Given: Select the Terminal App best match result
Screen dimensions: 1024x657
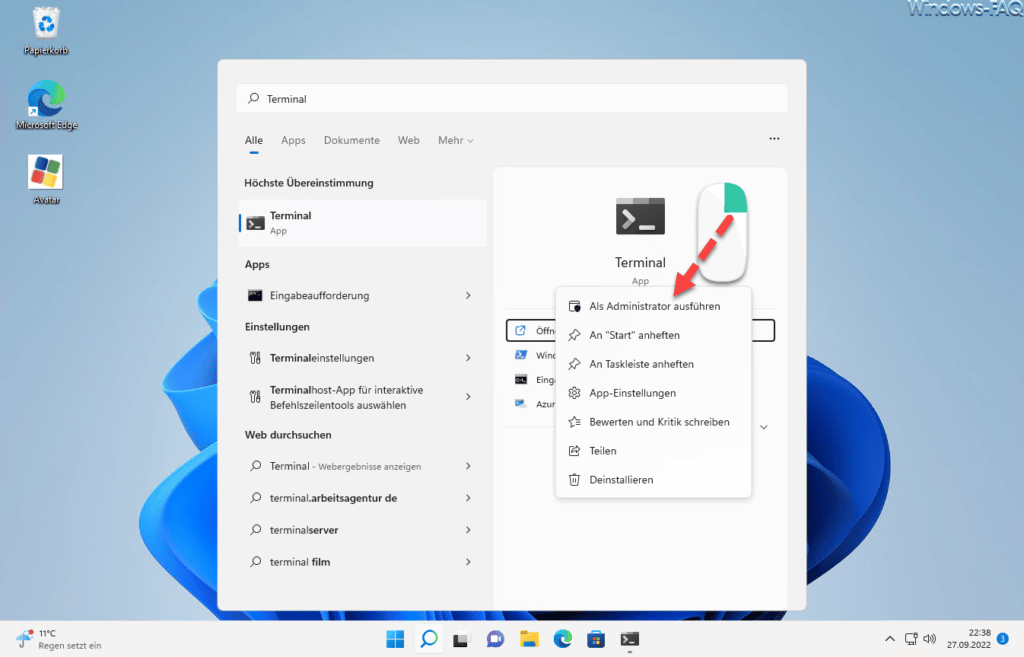Looking at the screenshot, I should (x=362, y=223).
